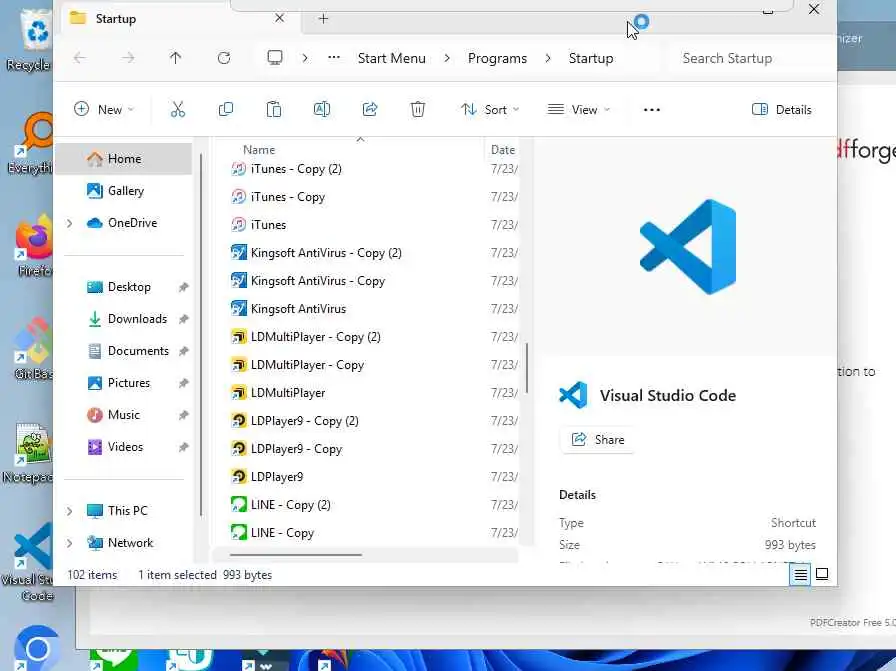Go up one folder level
The width and height of the screenshot is (896, 671).
point(175,58)
